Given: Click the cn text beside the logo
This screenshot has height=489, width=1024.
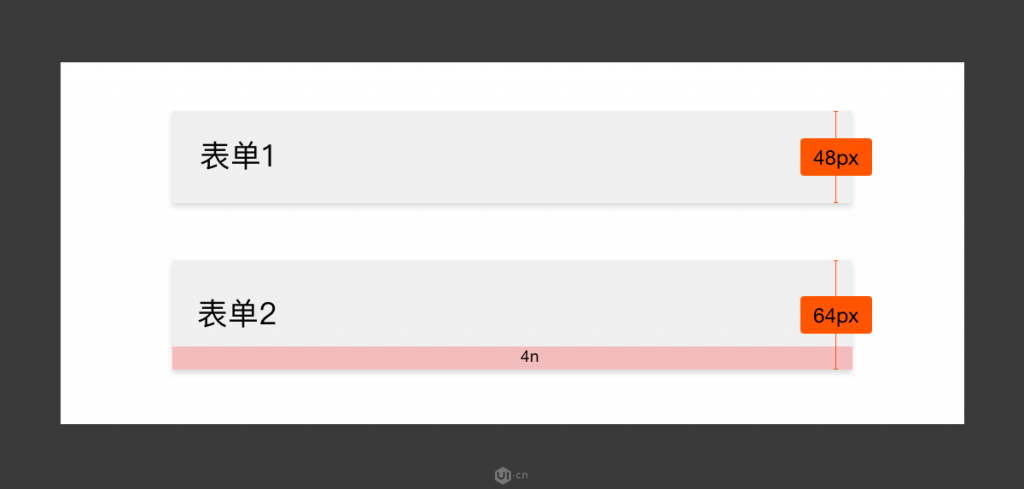Looking at the screenshot, I should pos(521,475).
